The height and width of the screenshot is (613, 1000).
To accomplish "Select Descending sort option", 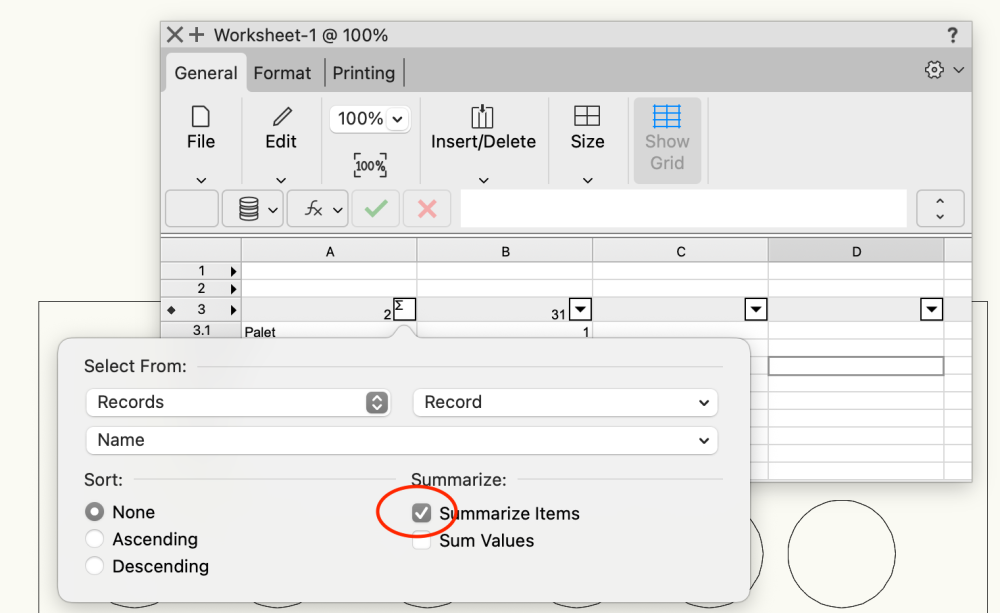I will coord(95,566).
